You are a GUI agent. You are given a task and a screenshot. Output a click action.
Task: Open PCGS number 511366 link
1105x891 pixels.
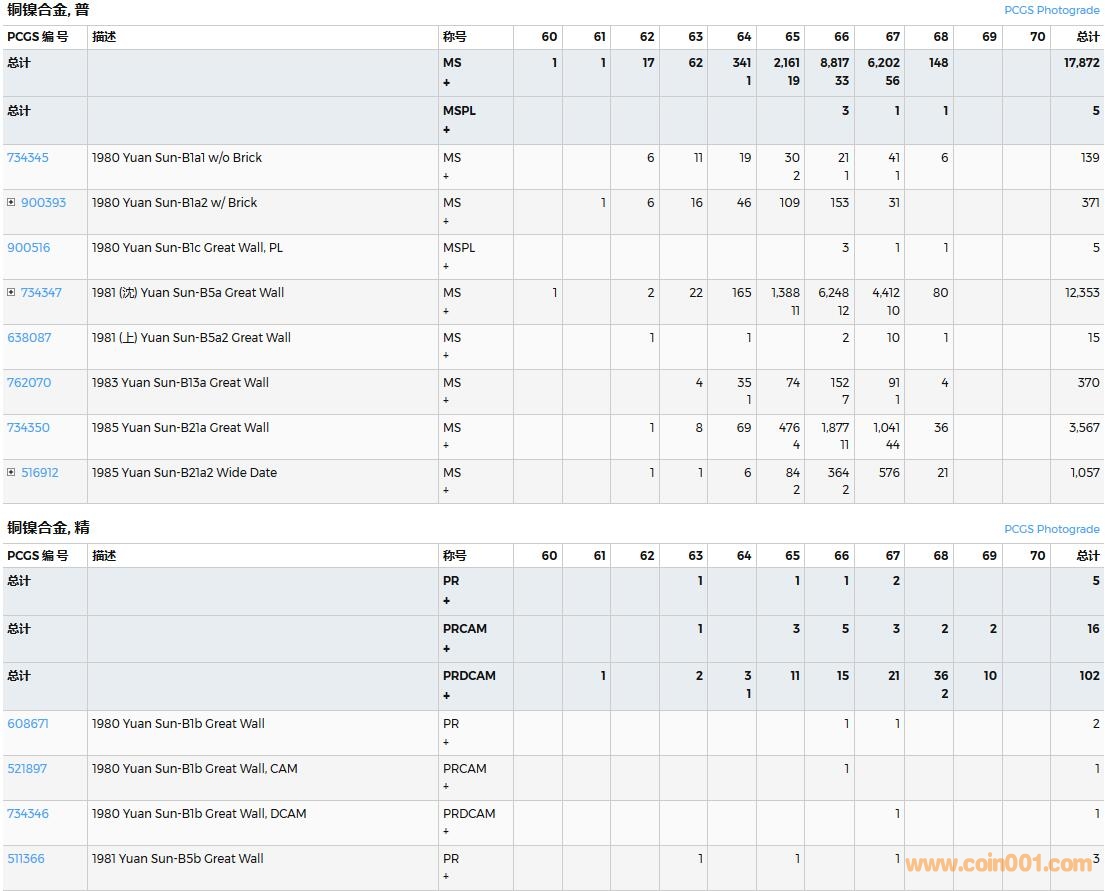click(x=26, y=858)
